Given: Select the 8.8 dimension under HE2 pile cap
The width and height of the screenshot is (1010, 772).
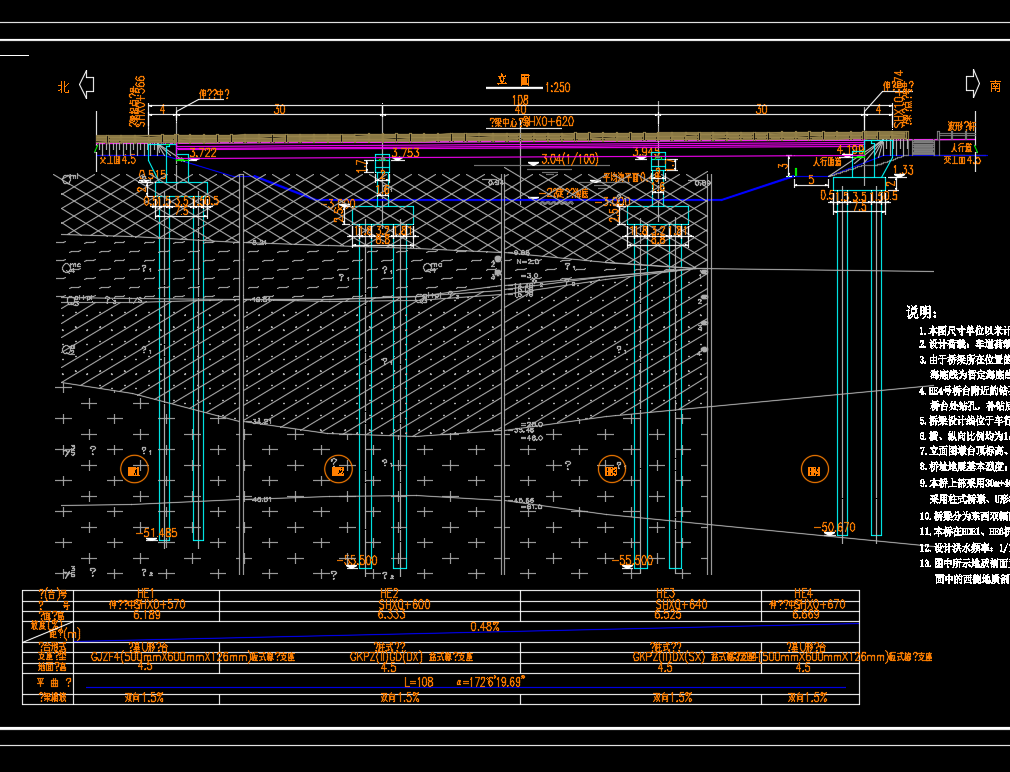Looking at the screenshot, I should click(383, 240).
